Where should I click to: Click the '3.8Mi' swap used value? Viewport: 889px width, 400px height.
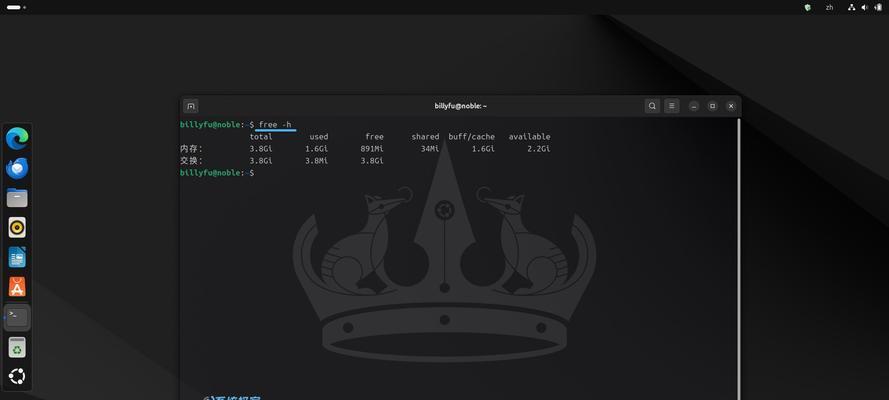pyautogui.click(x=316, y=161)
